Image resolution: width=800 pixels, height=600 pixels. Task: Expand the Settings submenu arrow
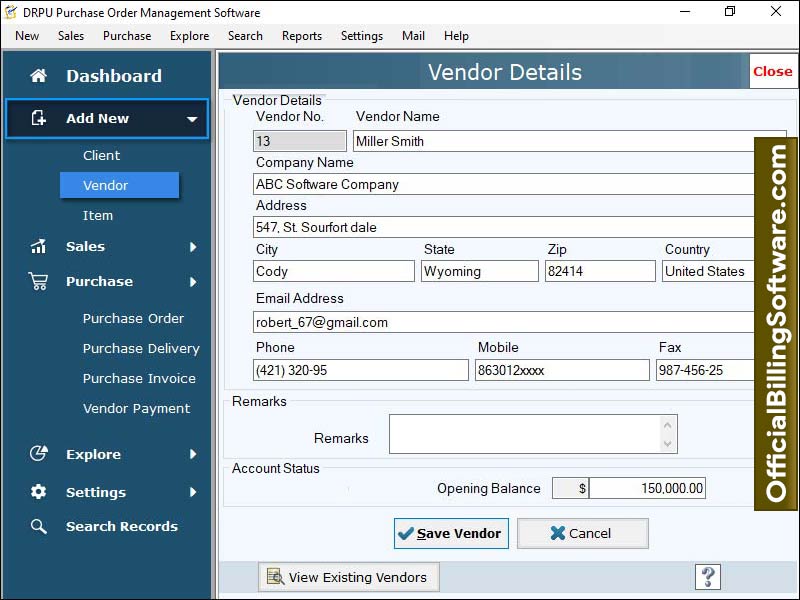click(x=193, y=492)
